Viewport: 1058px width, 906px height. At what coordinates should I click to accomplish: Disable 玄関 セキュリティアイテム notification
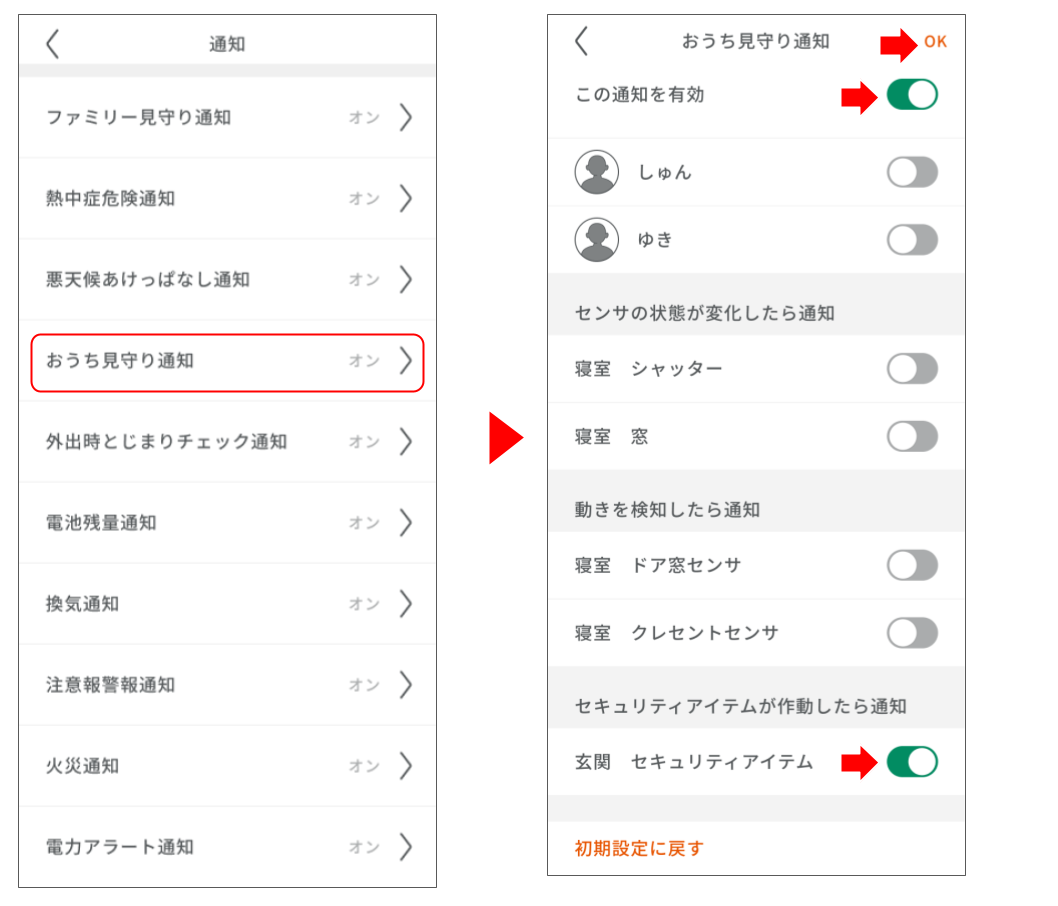pos(911,761)
